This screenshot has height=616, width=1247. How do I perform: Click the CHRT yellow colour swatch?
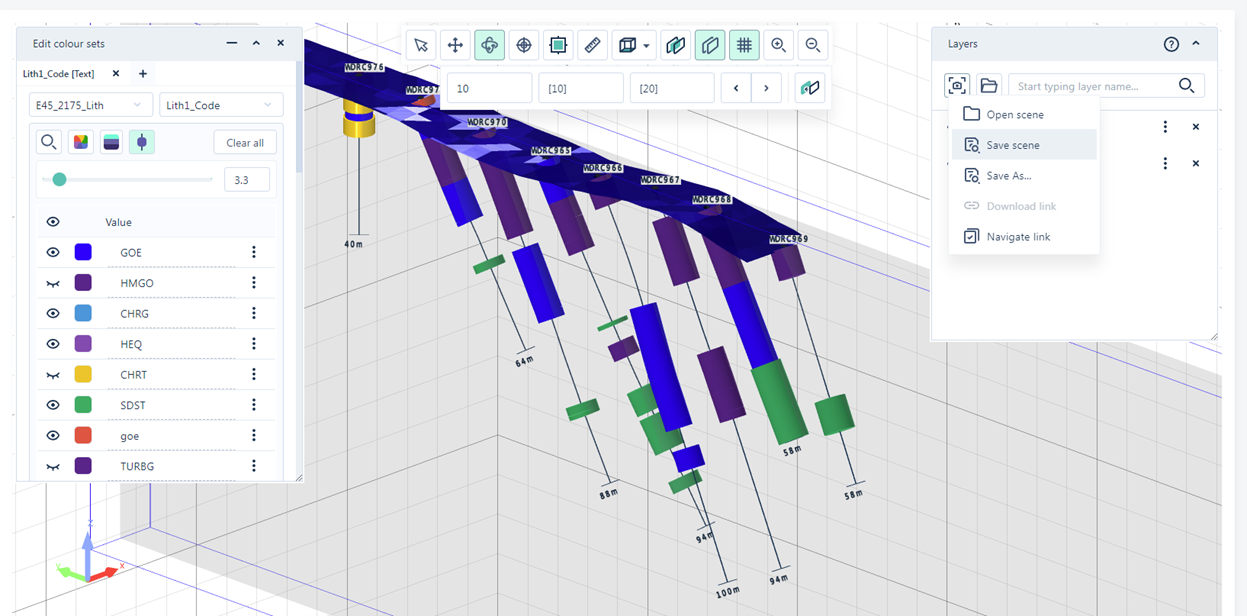[x=83, y=375]
